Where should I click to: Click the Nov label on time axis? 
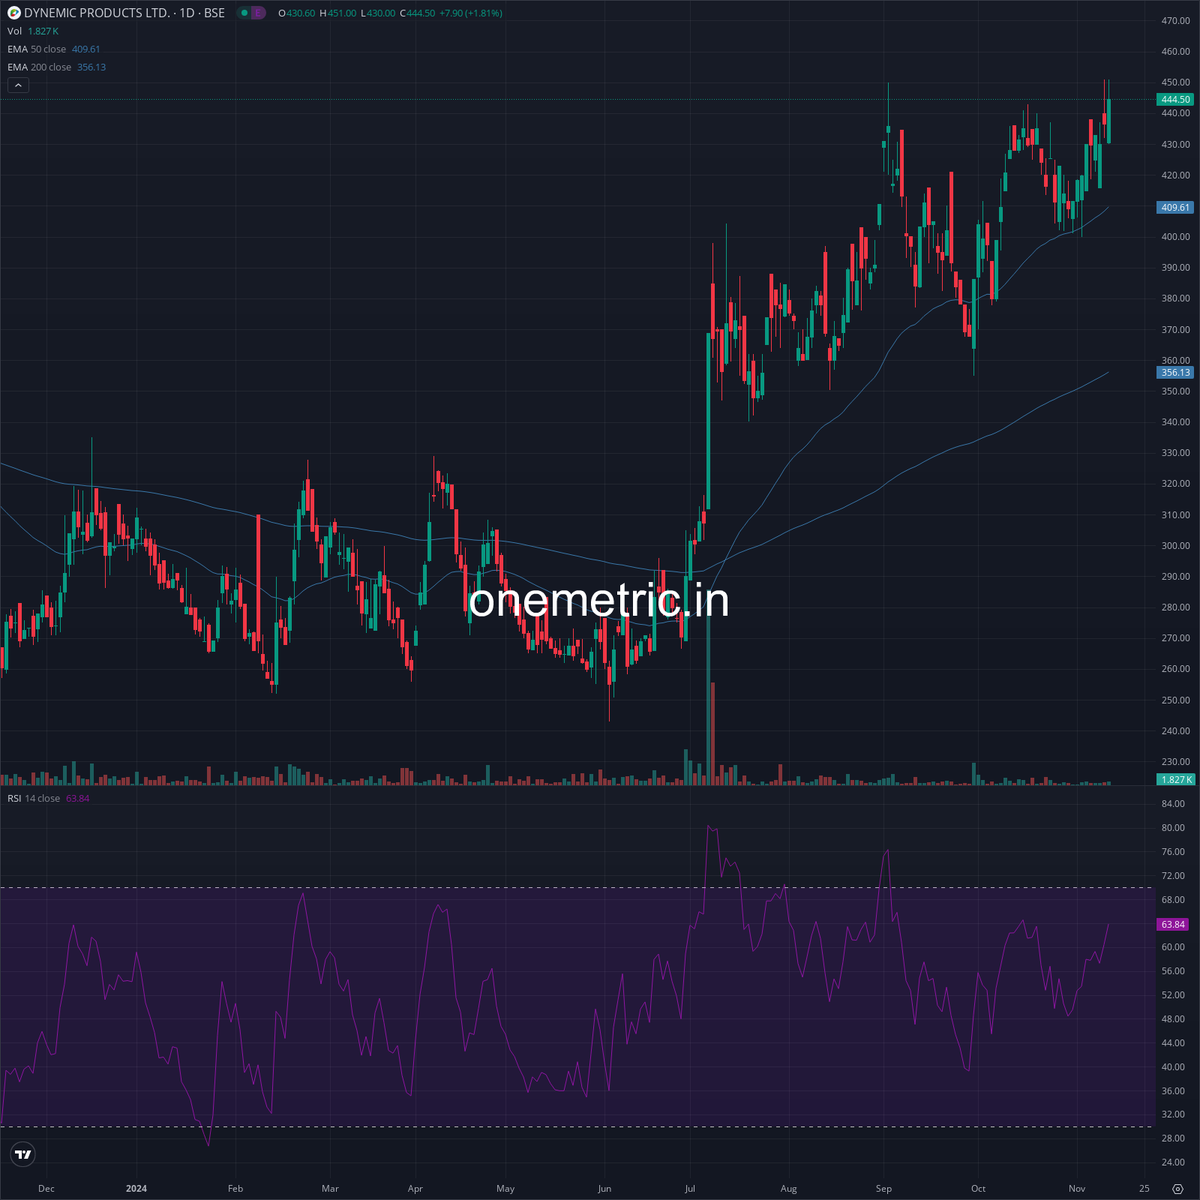1076,1189
